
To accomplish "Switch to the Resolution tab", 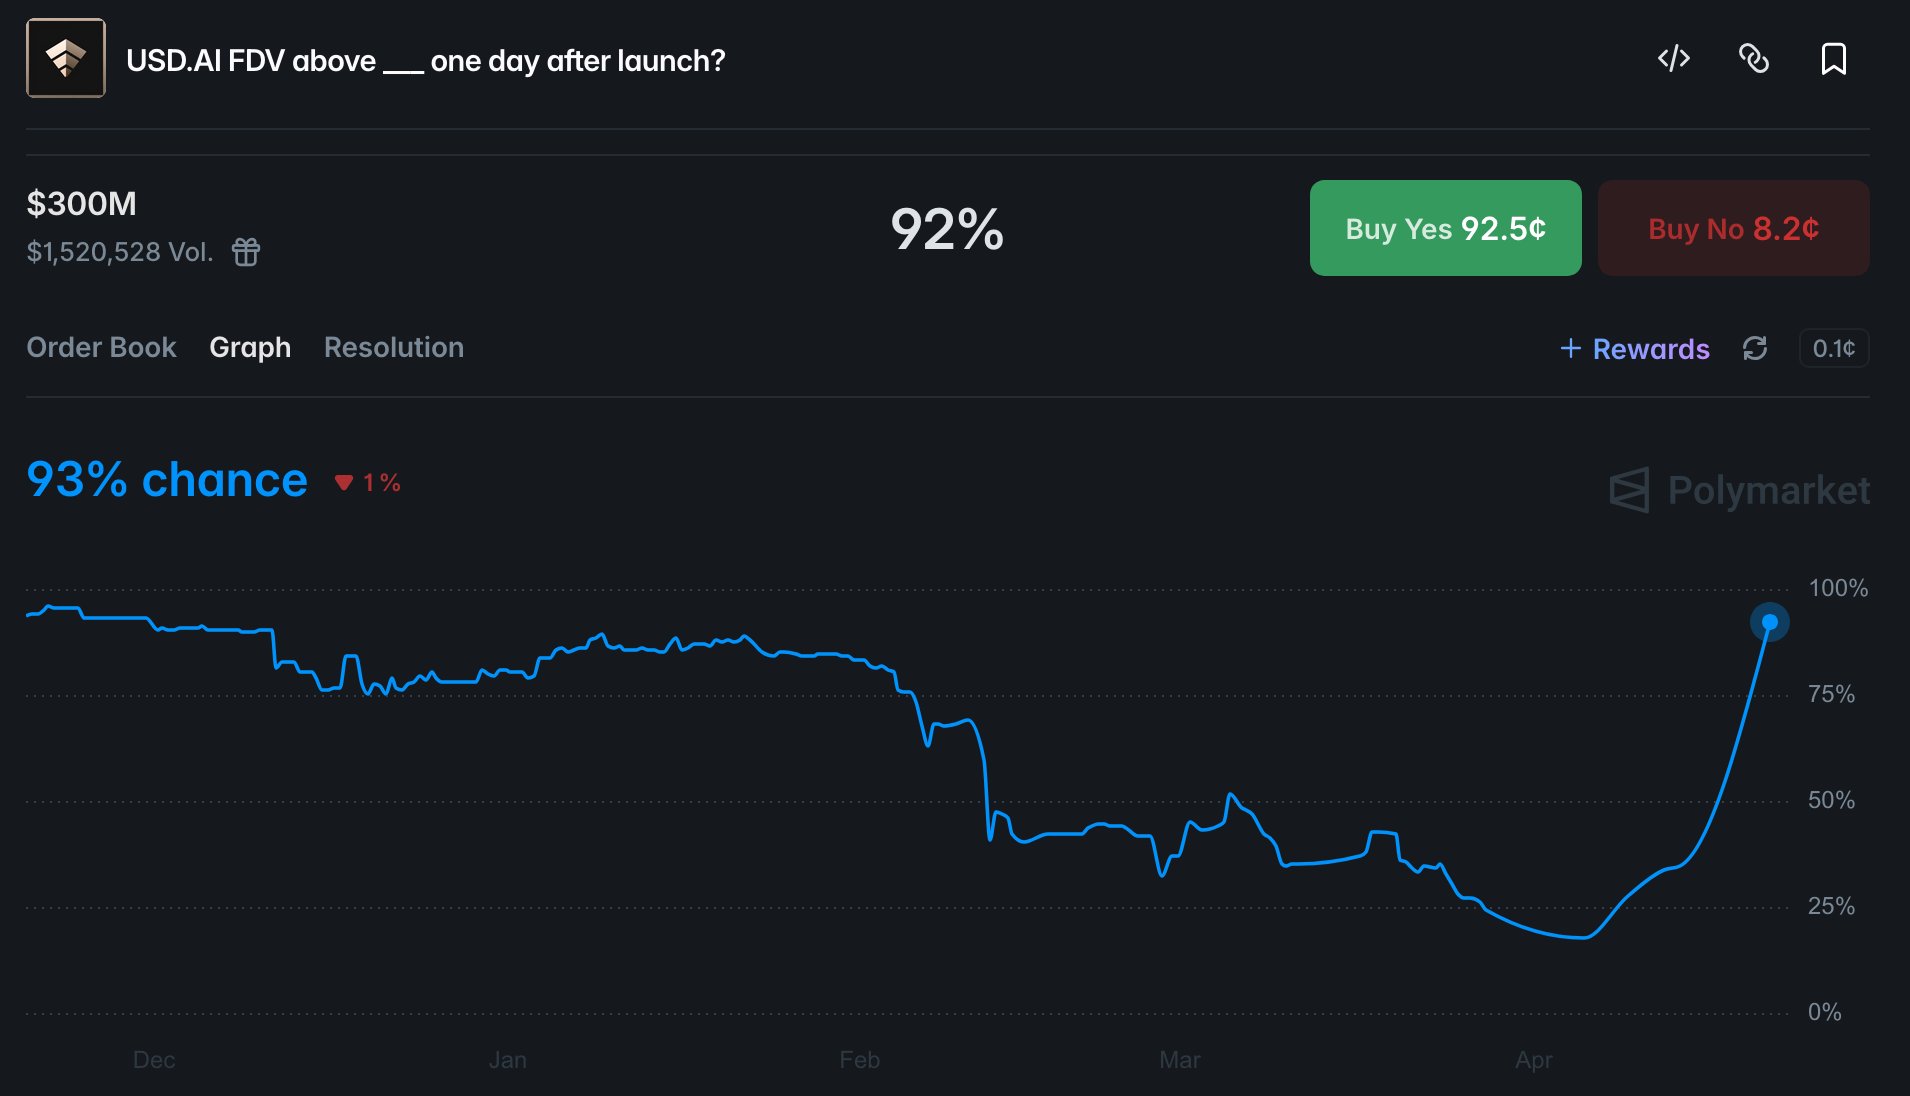I will [x=394, y=348].
